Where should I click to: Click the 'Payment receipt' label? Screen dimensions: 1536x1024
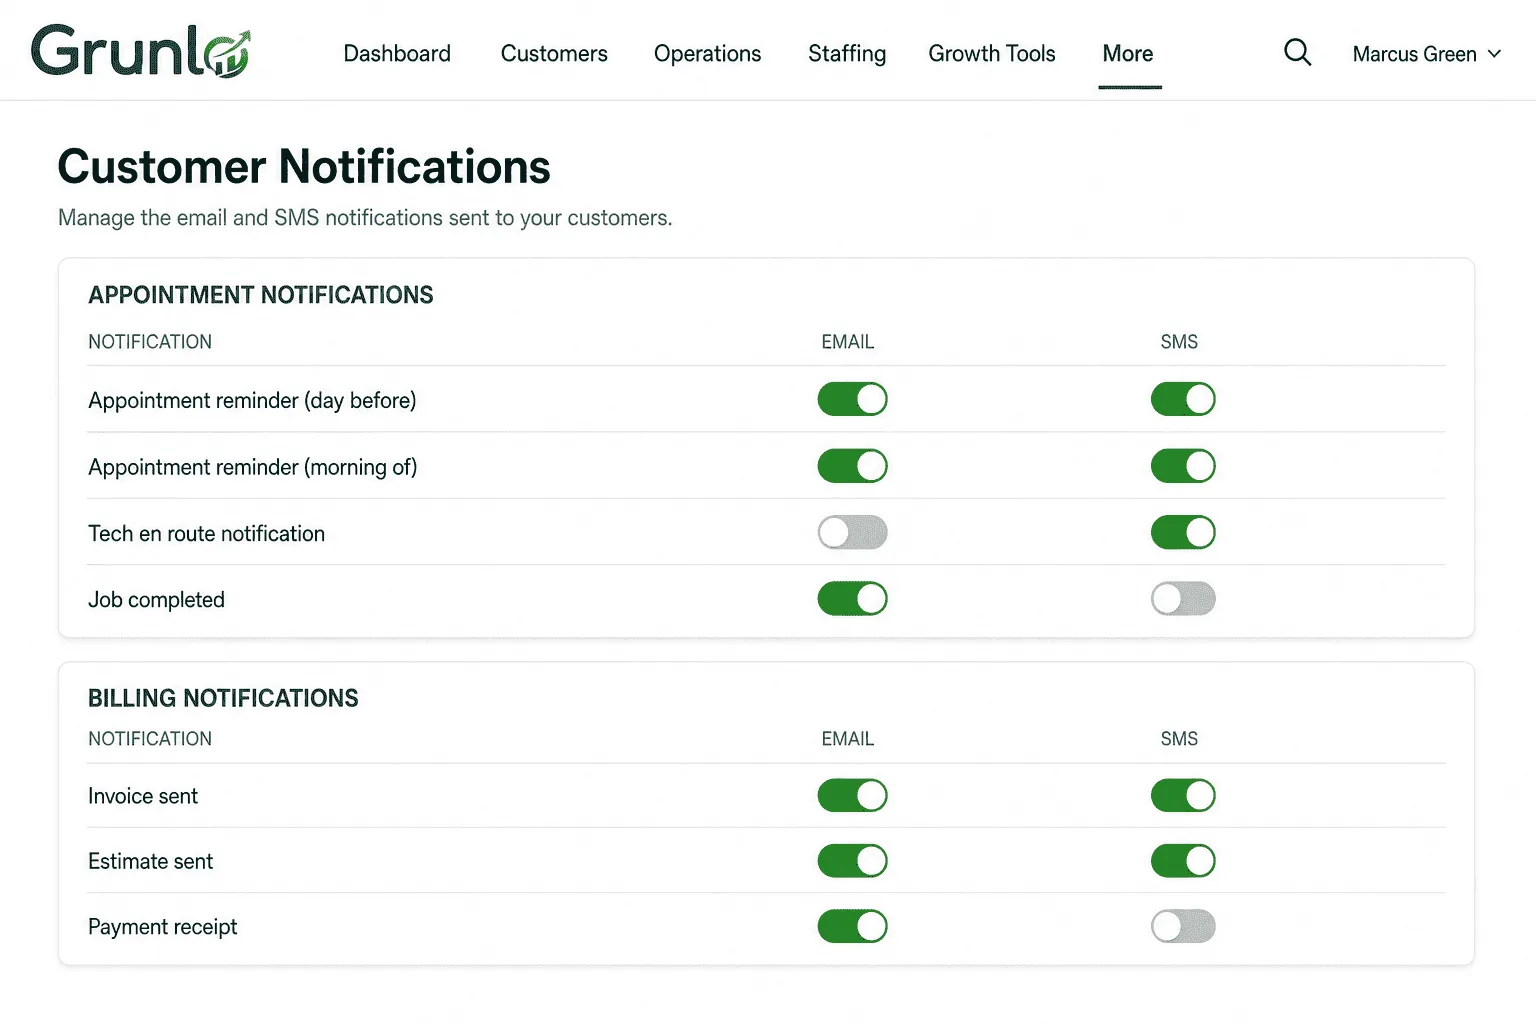(x=163, y=927)
